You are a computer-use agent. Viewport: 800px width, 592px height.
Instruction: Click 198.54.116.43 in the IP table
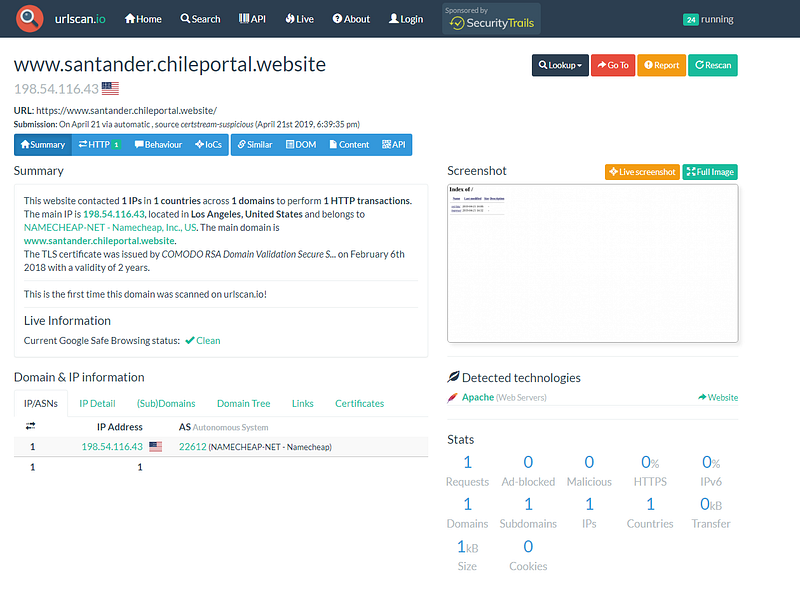pos(112,447)
